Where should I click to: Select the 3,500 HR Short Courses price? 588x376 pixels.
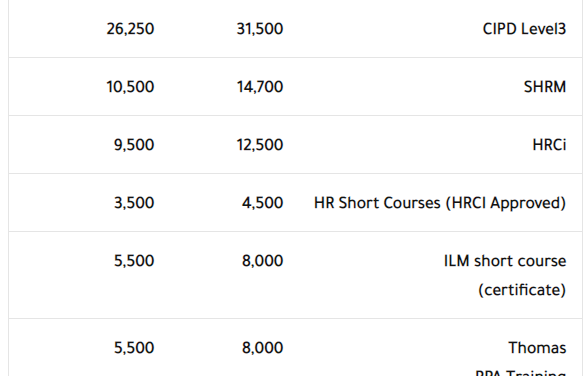[134, 203]
